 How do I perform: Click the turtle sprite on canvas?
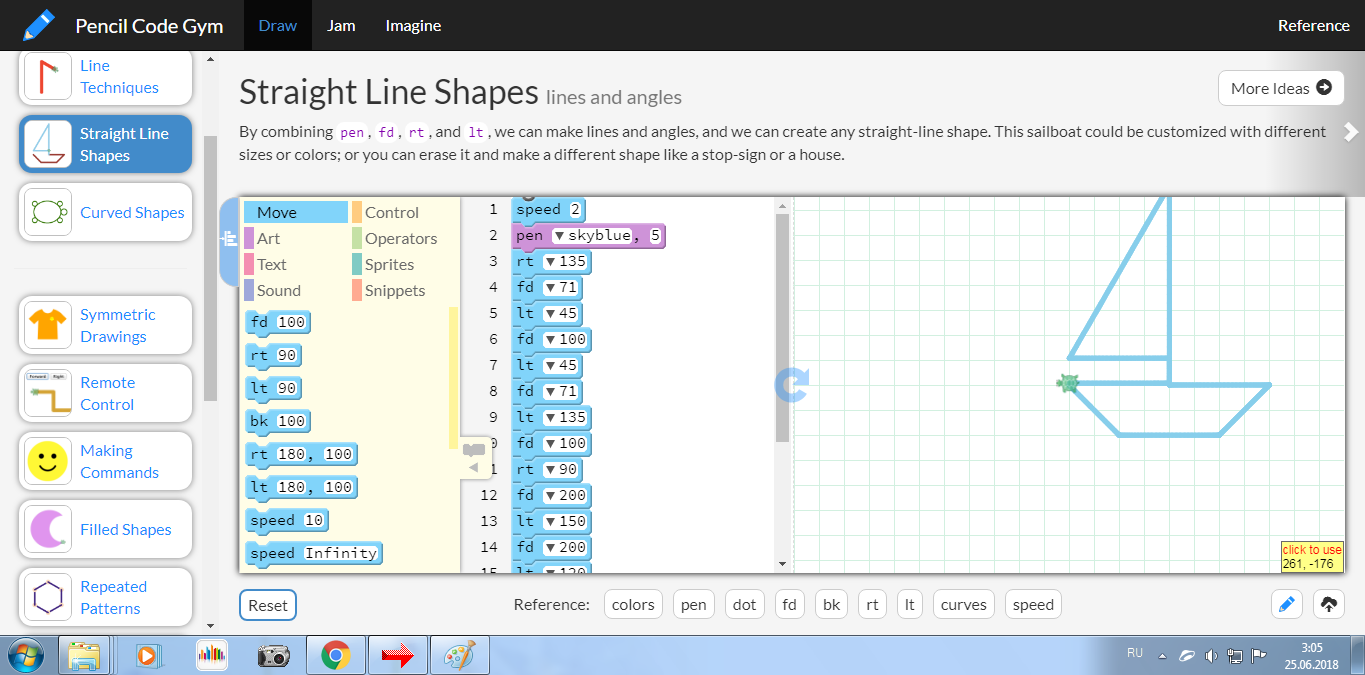tap(1068, 383)
